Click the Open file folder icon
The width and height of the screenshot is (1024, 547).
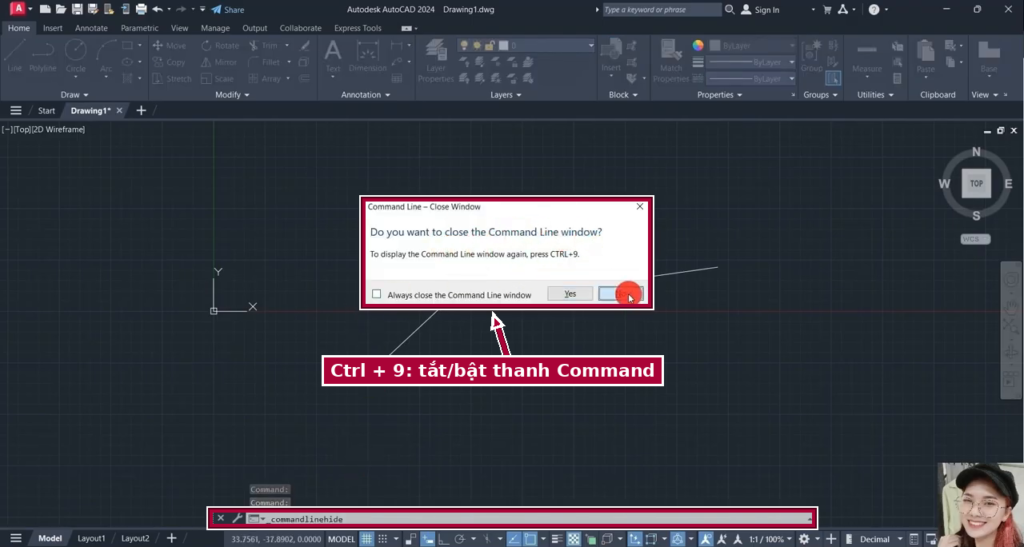pyautogui.click(x=61, y=10)
